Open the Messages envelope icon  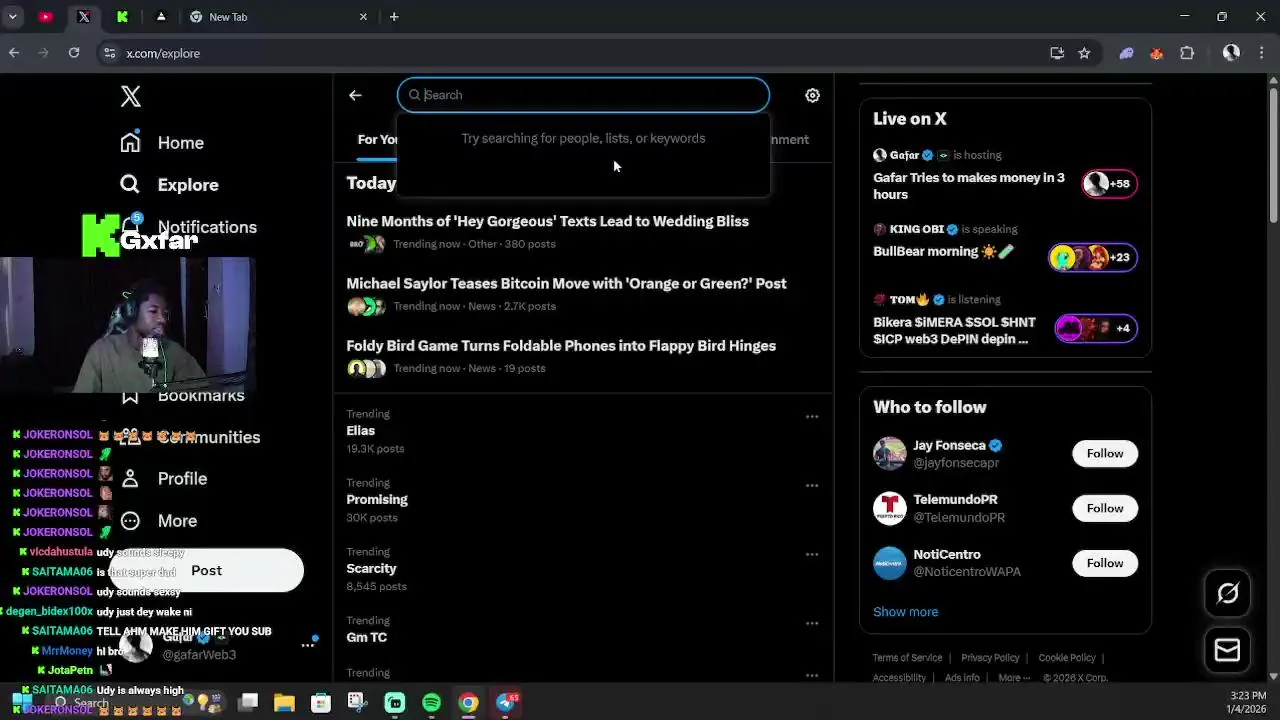1227,650
